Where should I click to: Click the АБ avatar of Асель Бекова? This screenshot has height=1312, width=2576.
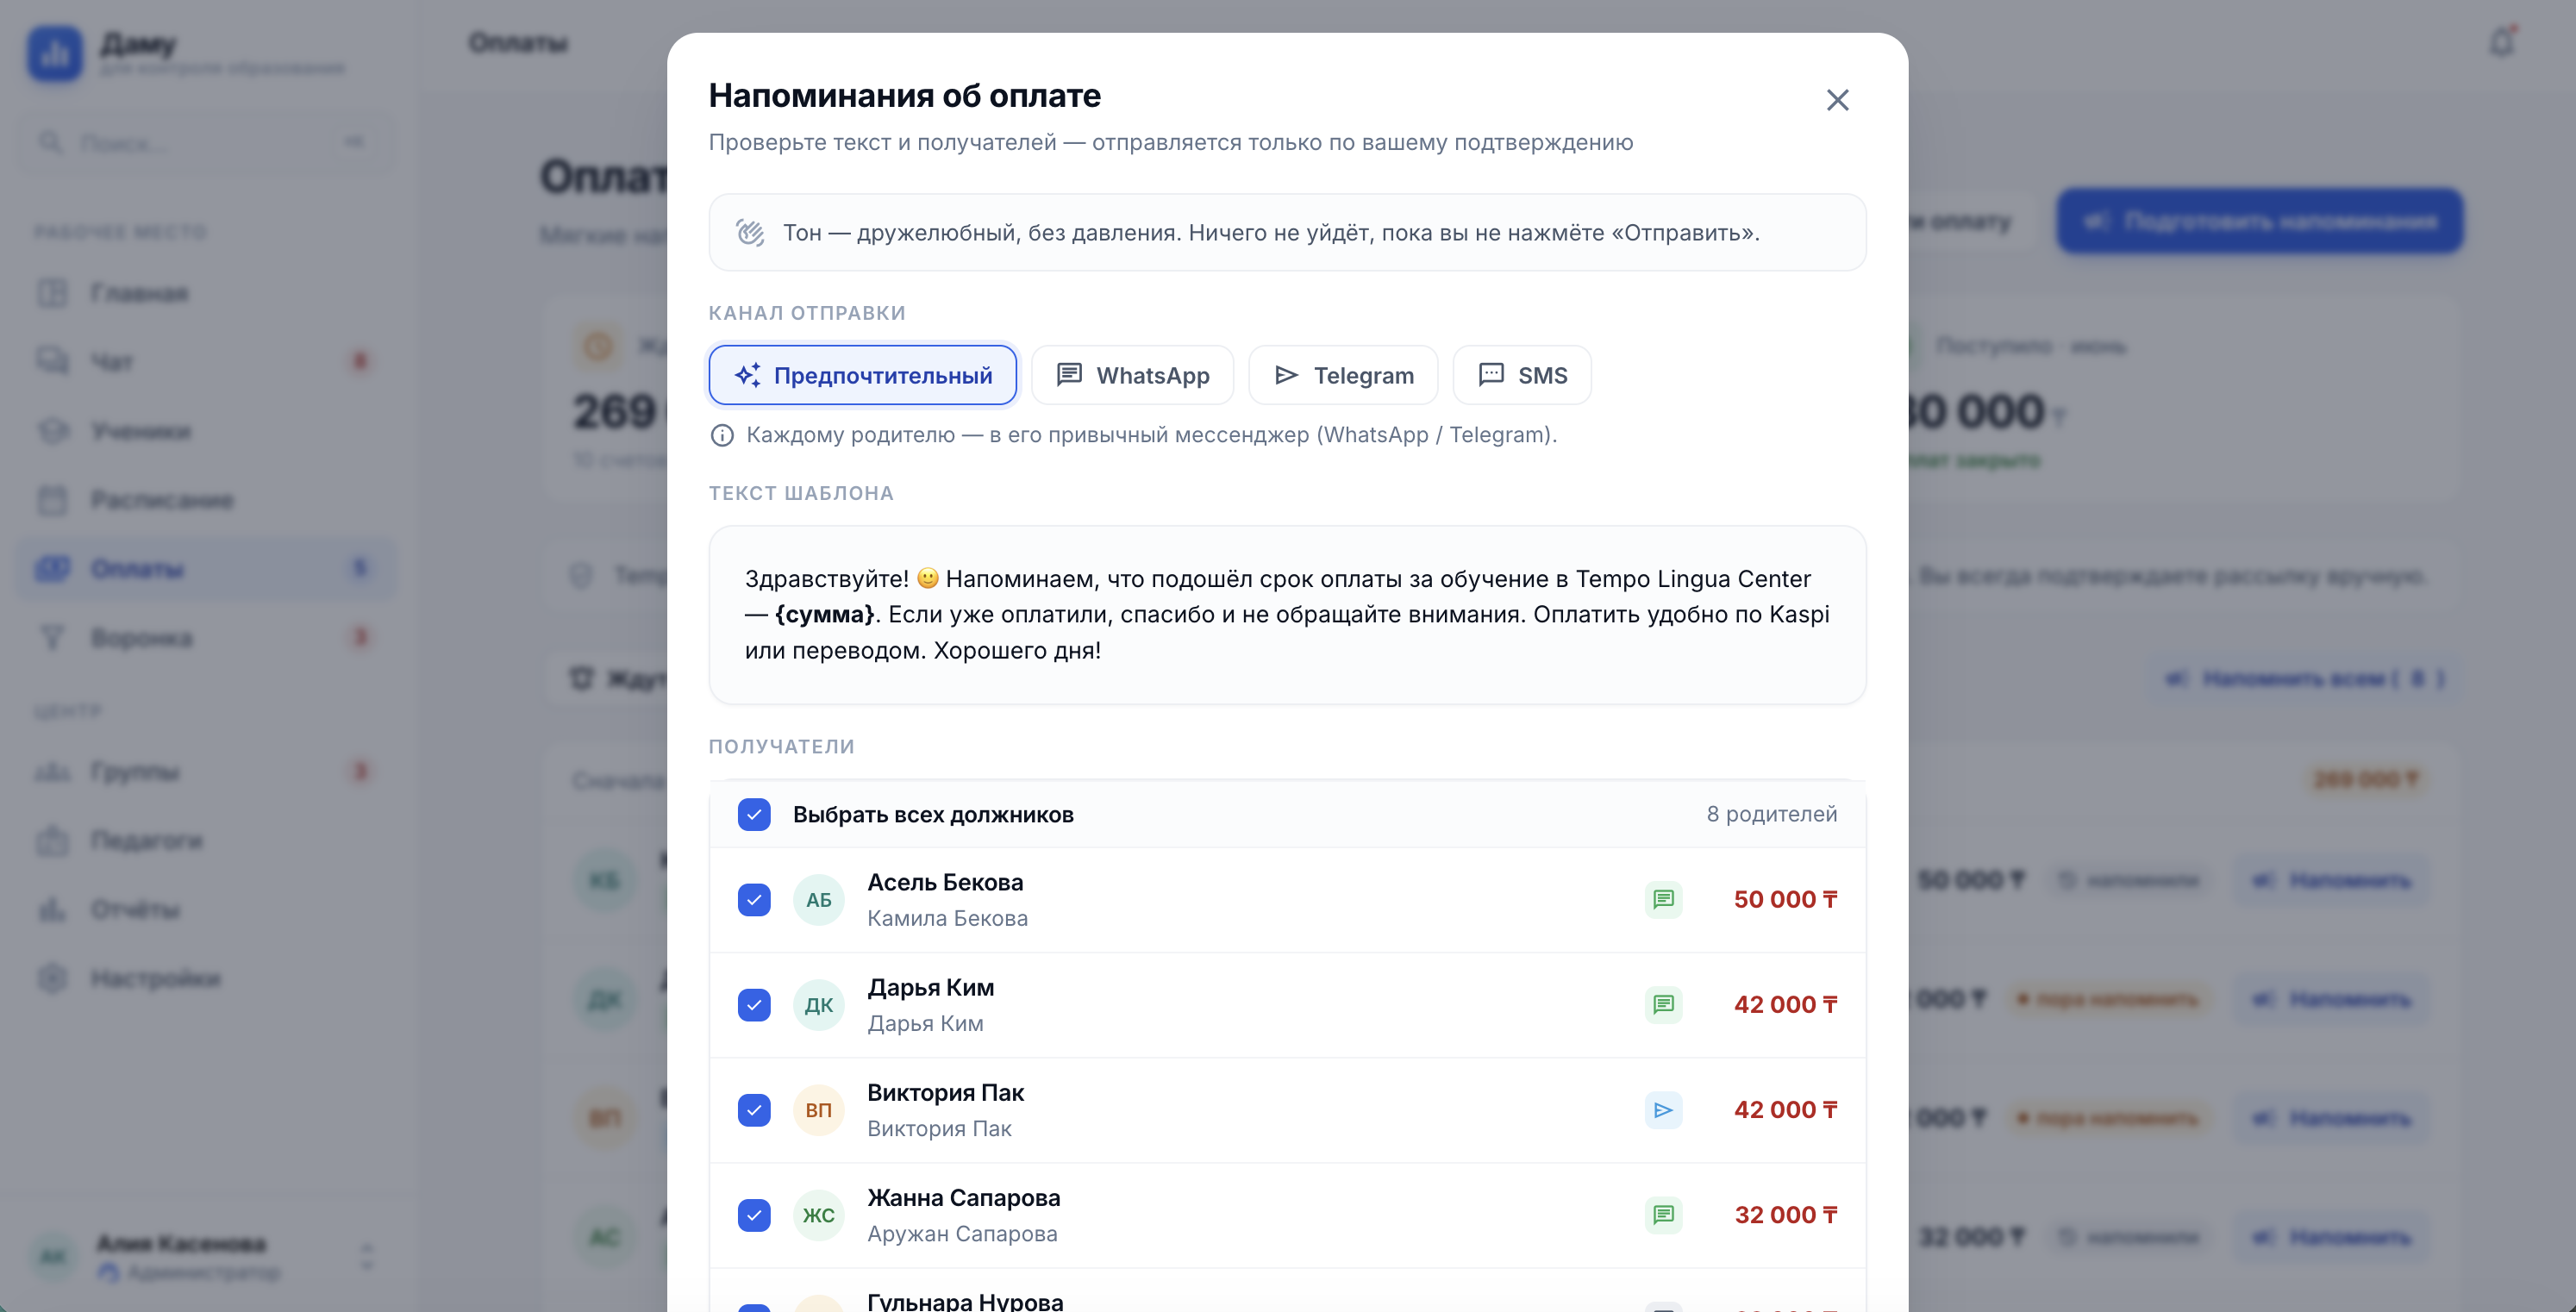click(819, 900)
